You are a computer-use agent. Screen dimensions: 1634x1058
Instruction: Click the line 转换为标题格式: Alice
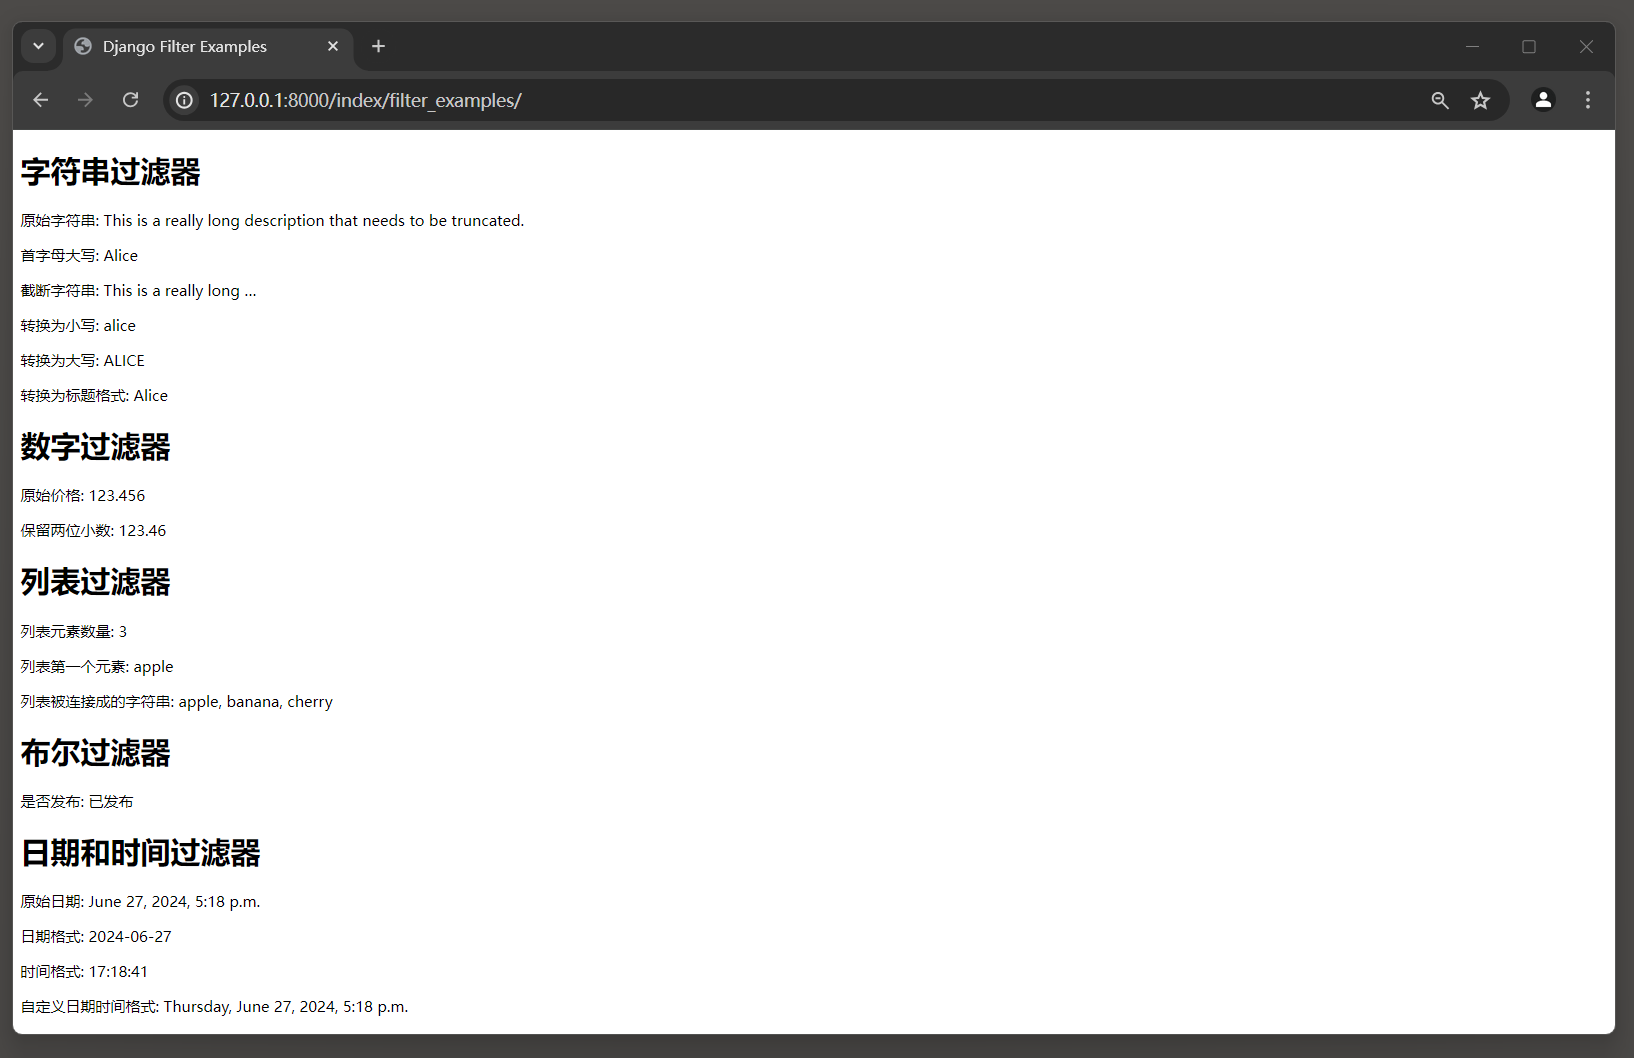(x=94, y=396)
